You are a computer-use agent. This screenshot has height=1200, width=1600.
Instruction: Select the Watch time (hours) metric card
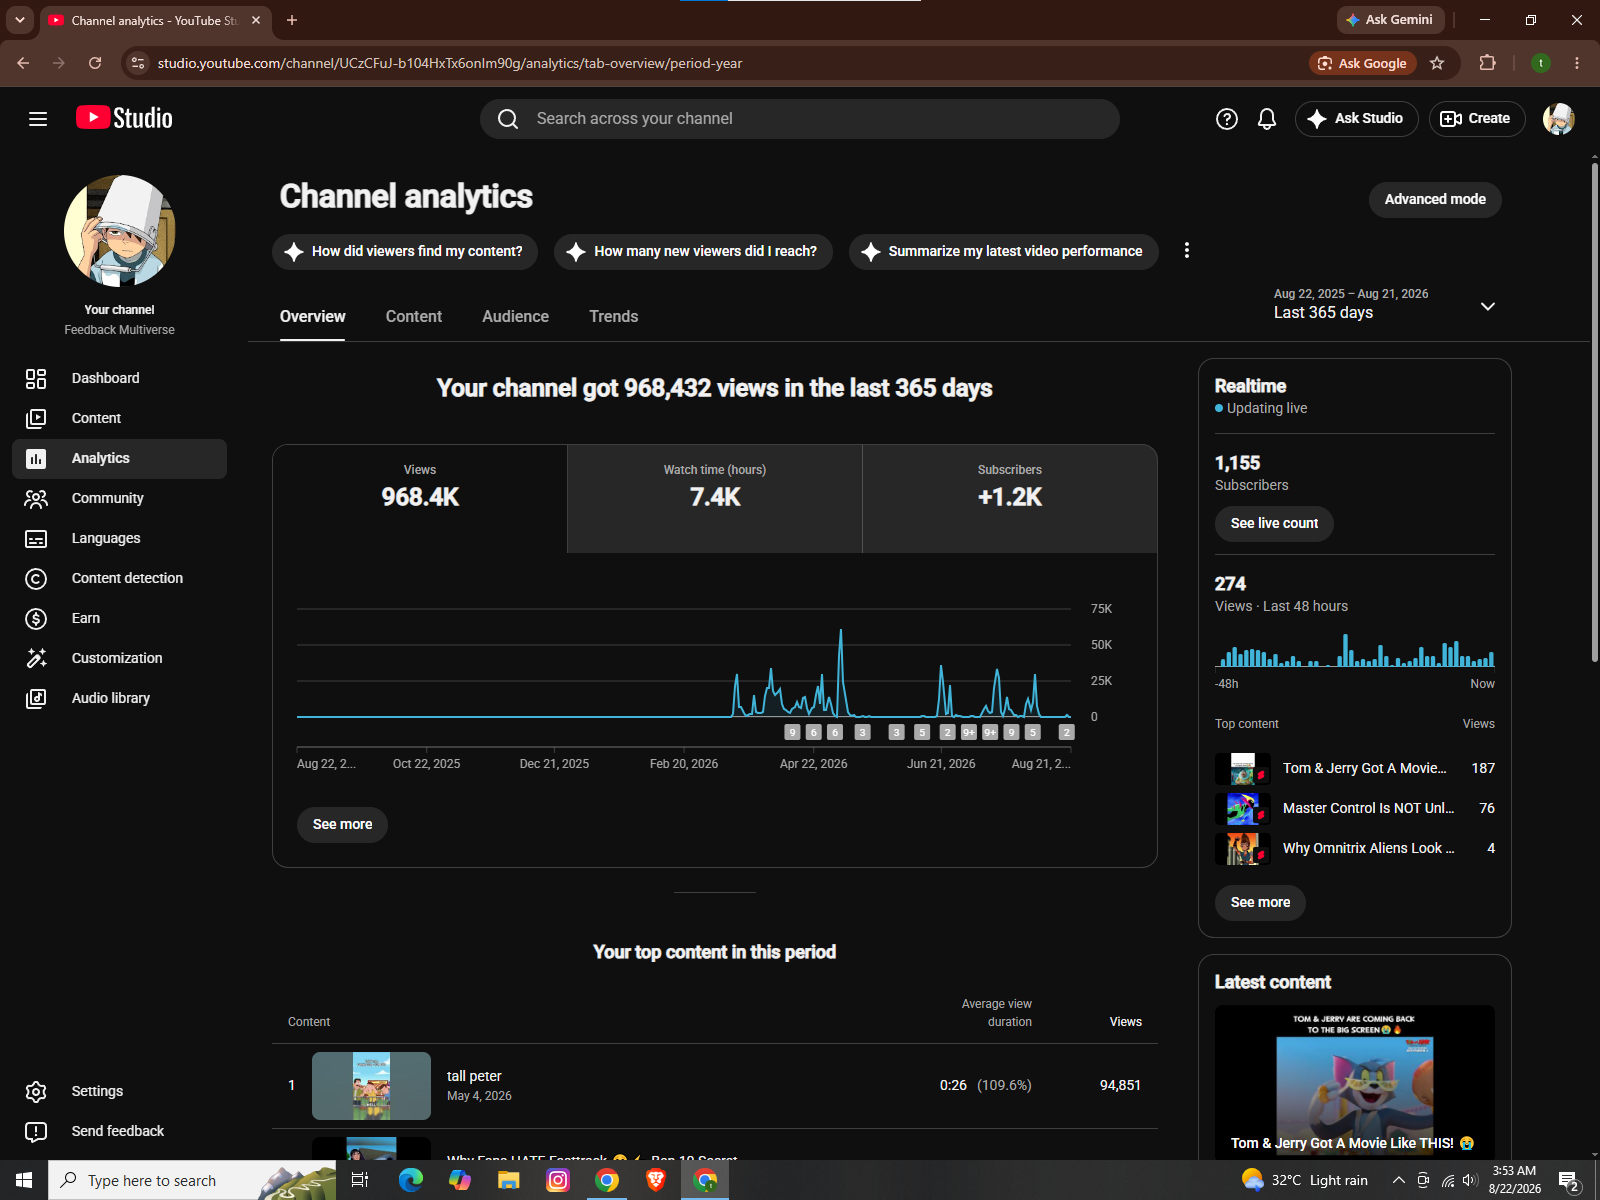pyautogui.click(x=715, y=499)
